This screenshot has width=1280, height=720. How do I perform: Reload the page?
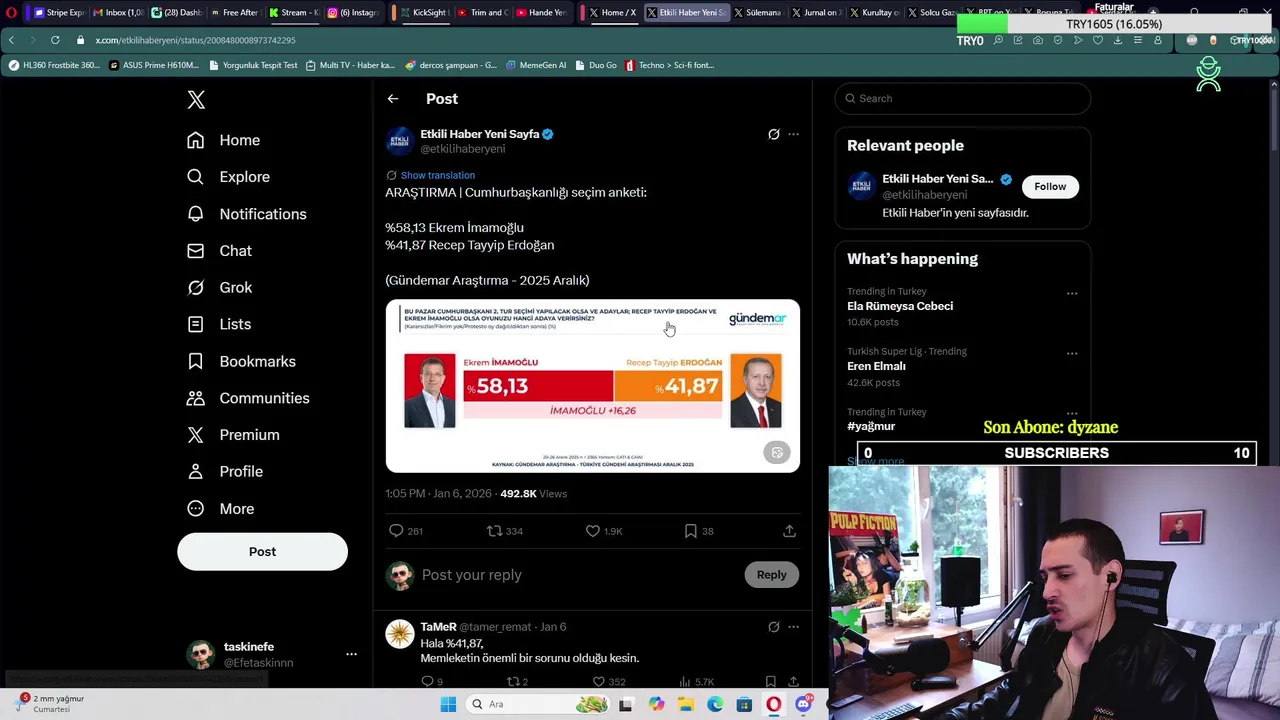pyautogui.click(x=55, y=40)
